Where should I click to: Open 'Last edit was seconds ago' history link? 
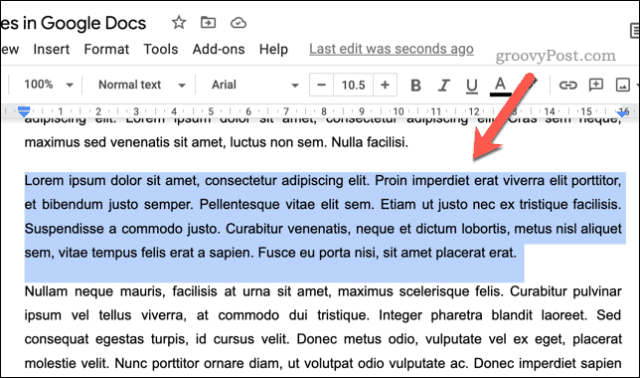(x=391, y=49)
